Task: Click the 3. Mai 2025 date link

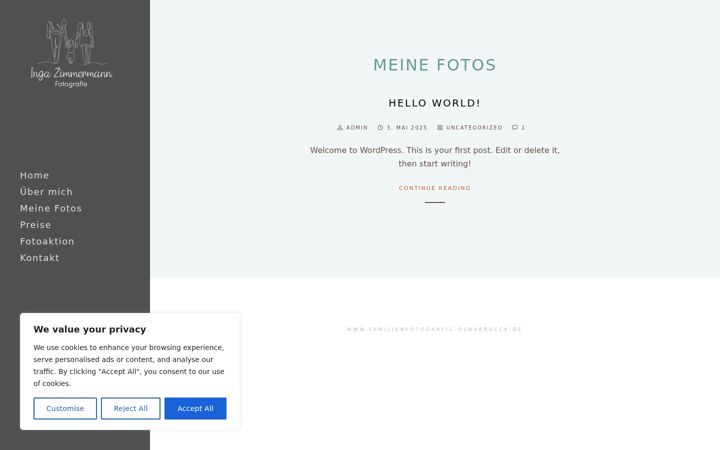Action: (x=407, y=128)
